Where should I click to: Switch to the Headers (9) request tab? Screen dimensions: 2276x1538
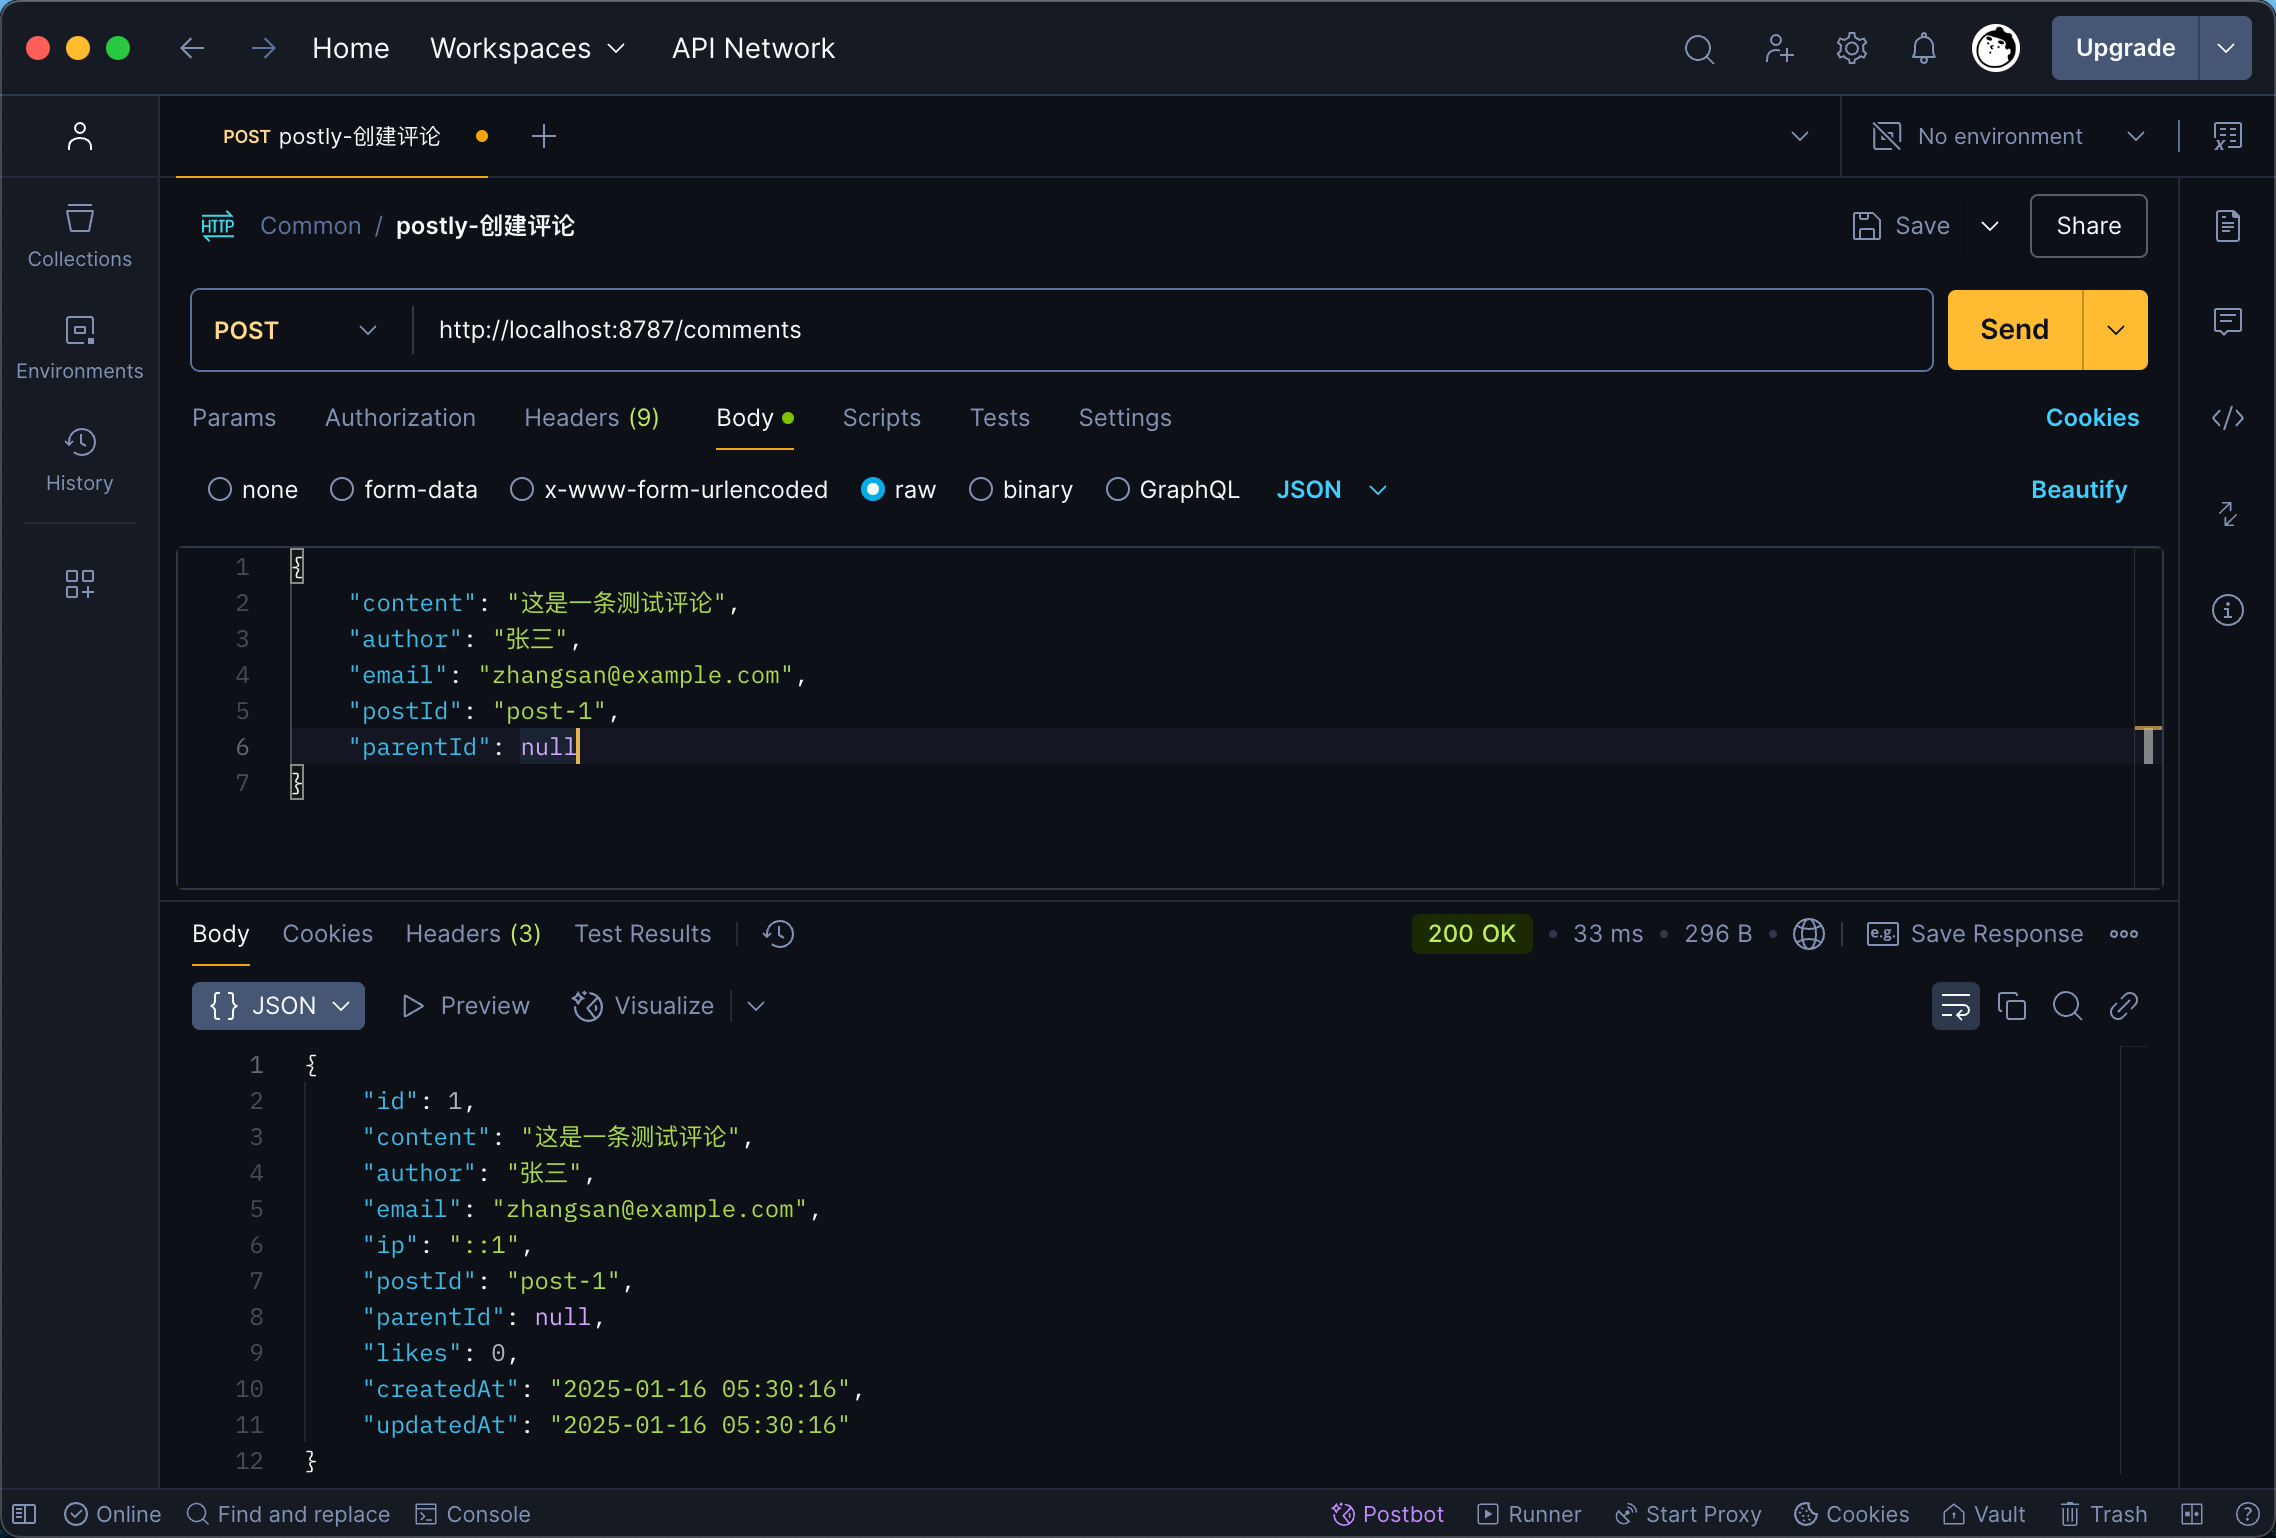coord(591,418)
